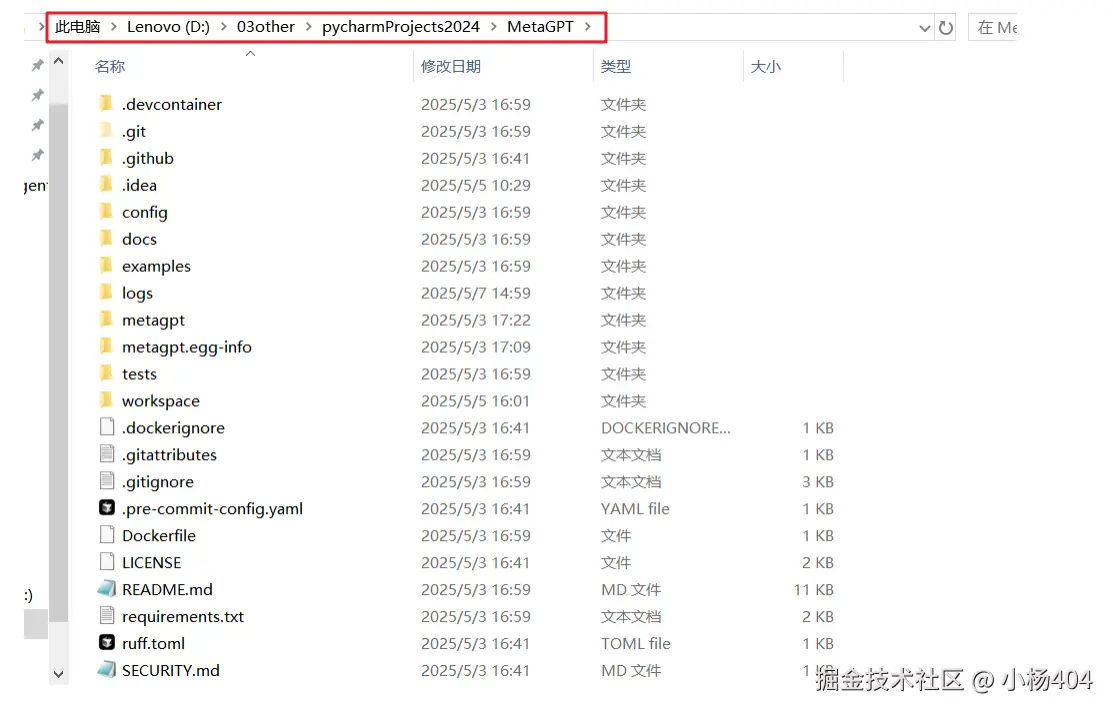Click the .devcontainer folder icon
1113x714 pixels.
click(106, 104)
